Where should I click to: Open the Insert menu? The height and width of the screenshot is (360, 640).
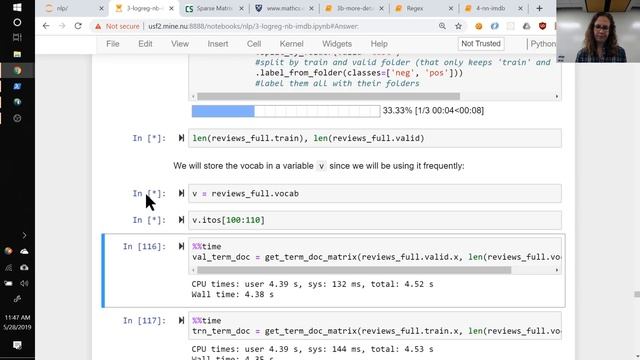pos(218,44)
